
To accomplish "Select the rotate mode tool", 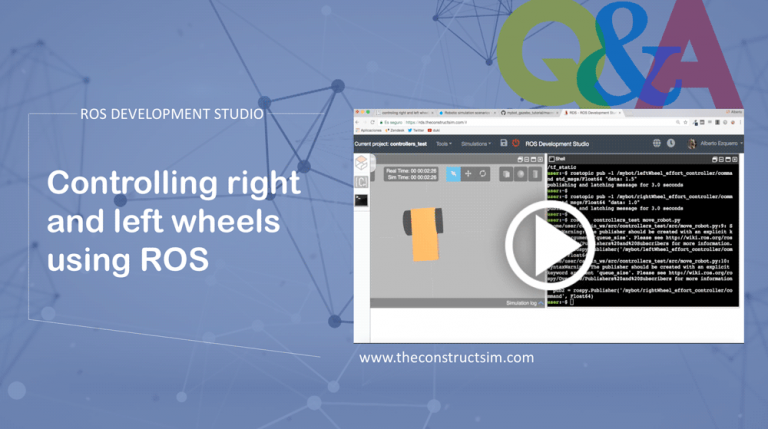I will [x=482, y=174].
